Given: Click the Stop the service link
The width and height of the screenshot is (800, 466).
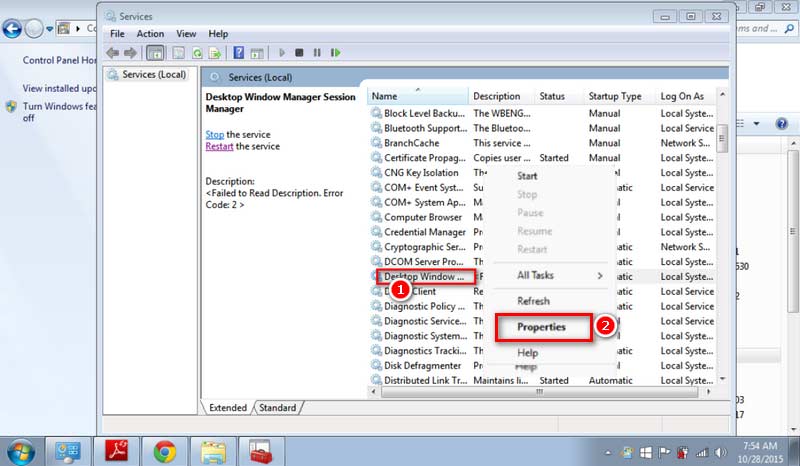Looking at the screenshot, I should [x=214, y=135].
